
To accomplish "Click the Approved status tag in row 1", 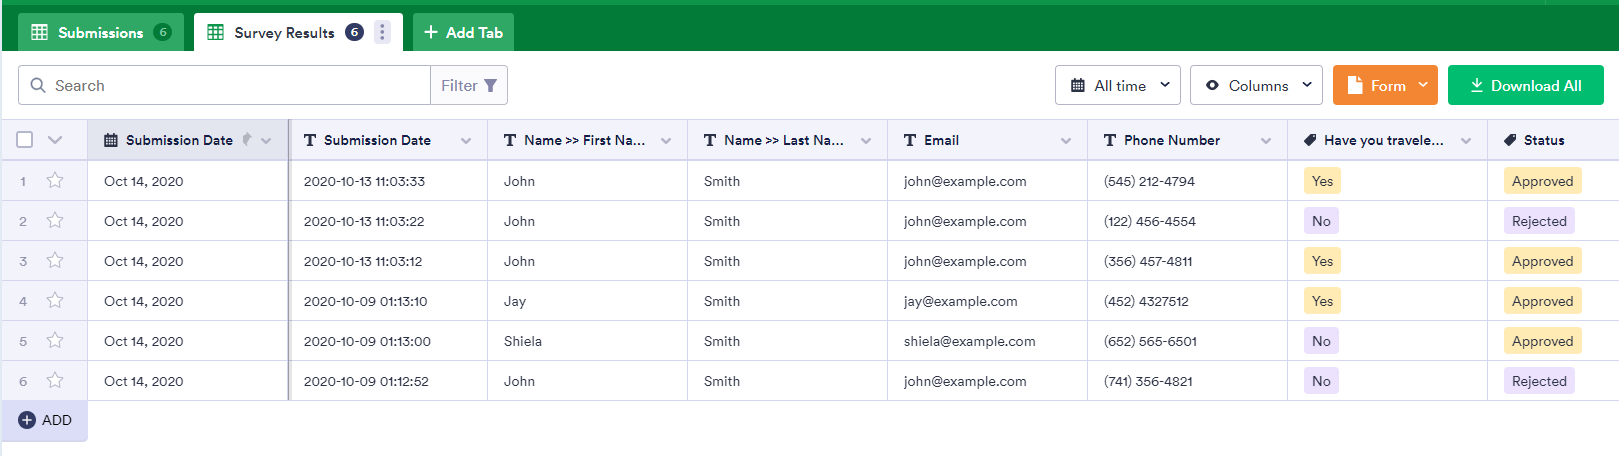I will point(1542,181).
